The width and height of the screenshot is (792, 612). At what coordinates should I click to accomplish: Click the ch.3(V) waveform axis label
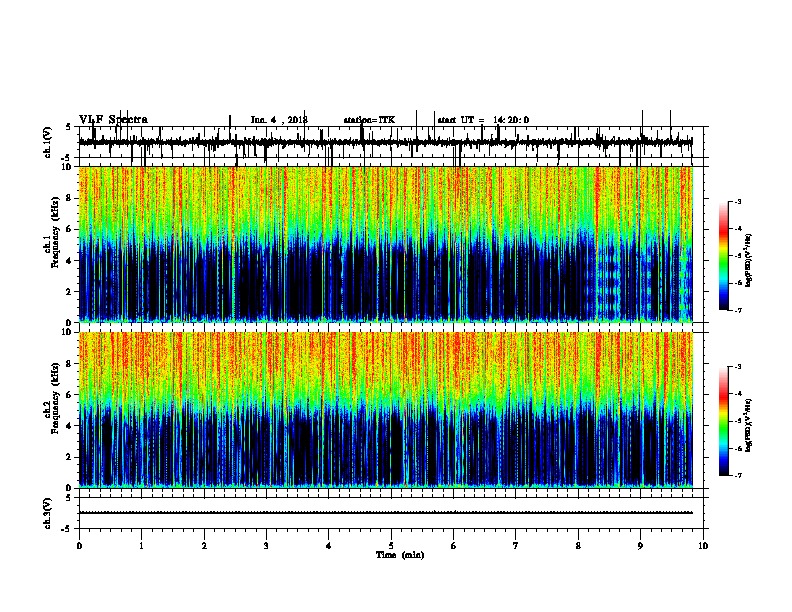tap(48, 513)
